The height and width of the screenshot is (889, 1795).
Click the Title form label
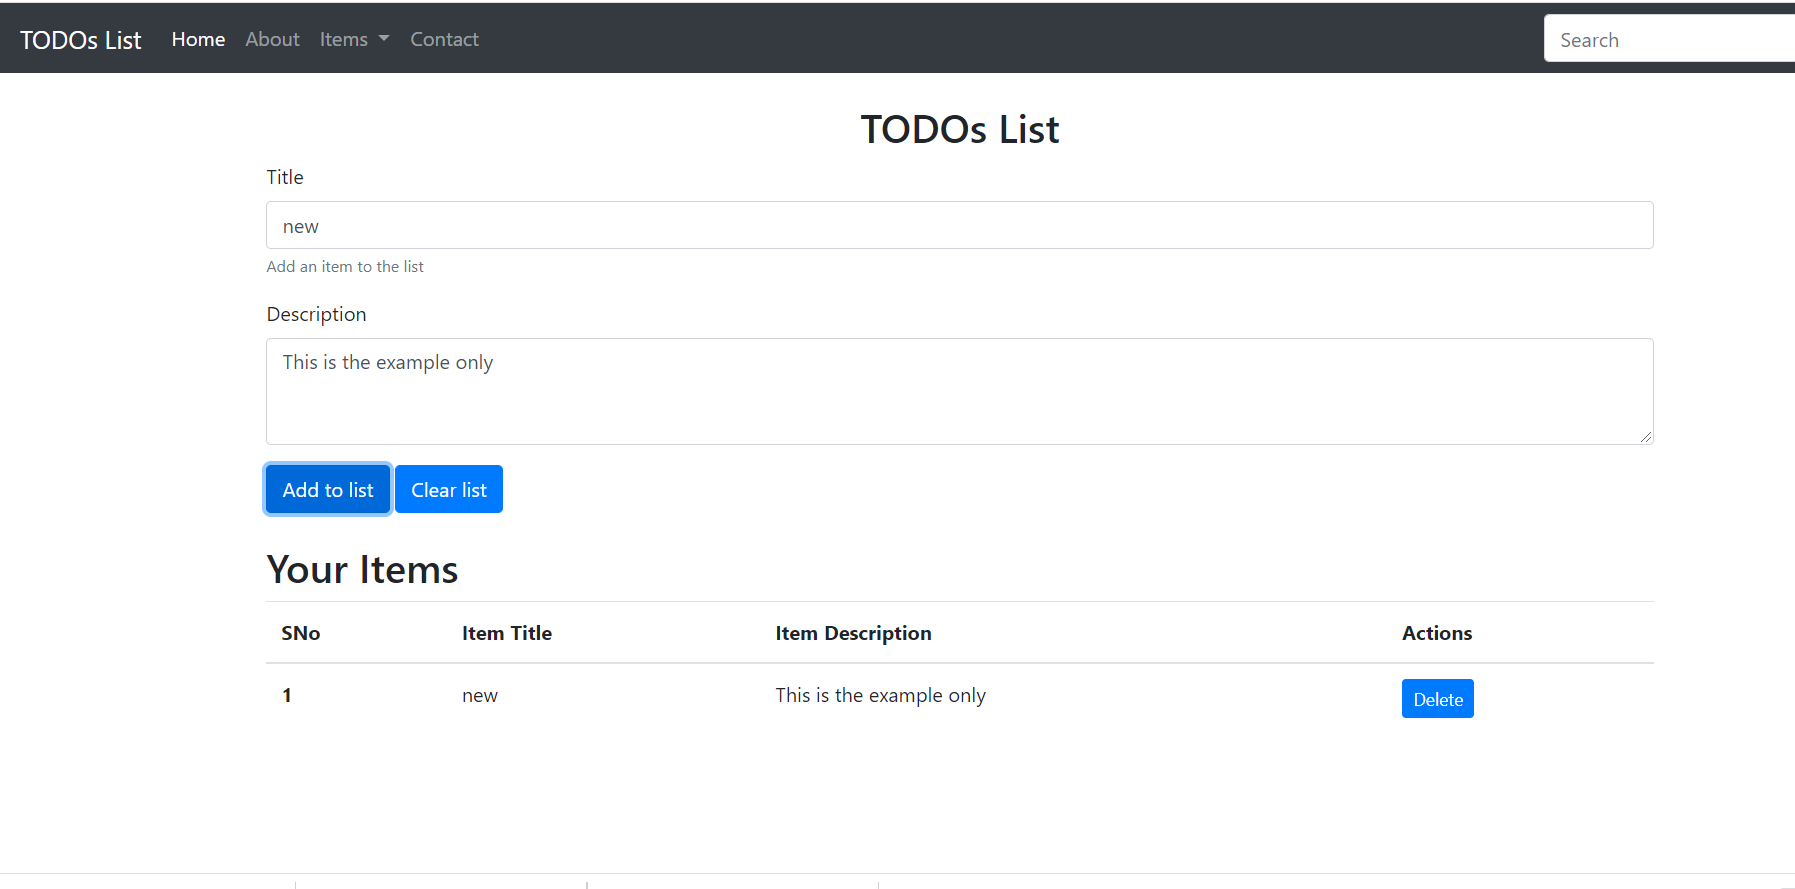click(285, 177)
